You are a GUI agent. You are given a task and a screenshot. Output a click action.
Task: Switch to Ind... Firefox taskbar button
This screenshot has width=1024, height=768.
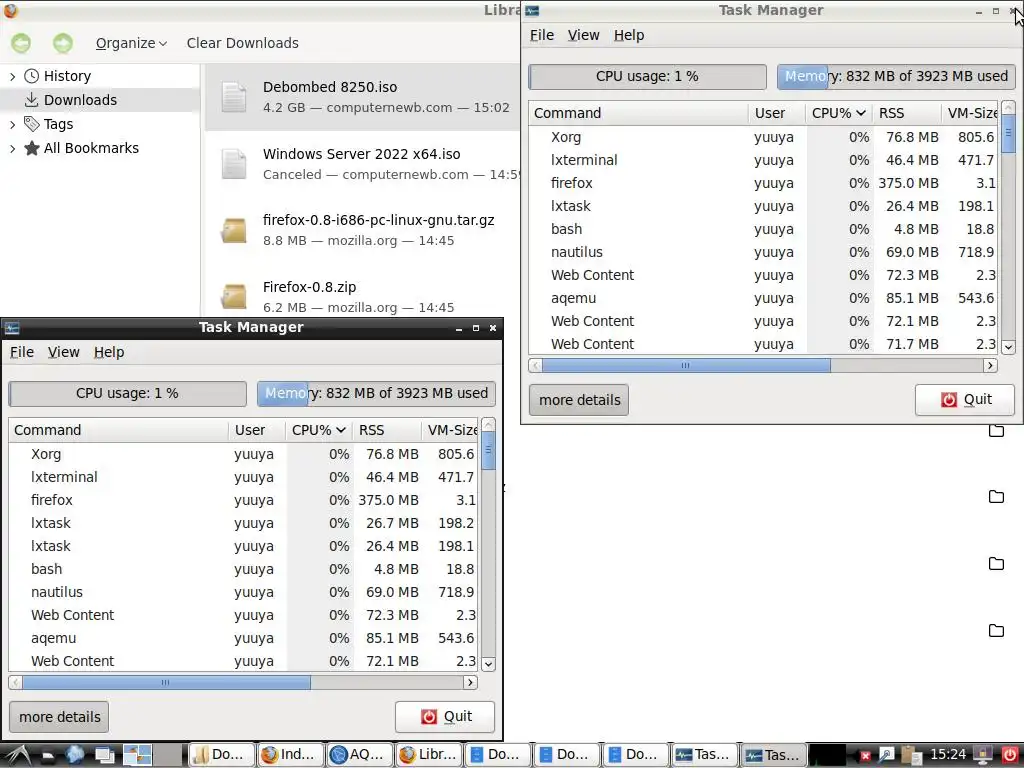coord(291,755)
